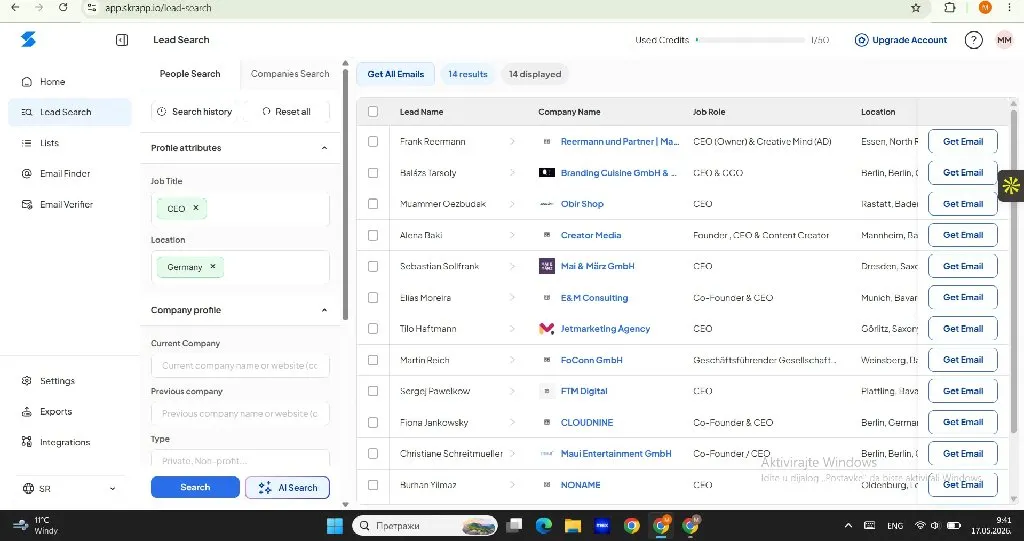Open the Obir Shop company link
The image size is (1024, 541).
[x=582, y=204]
